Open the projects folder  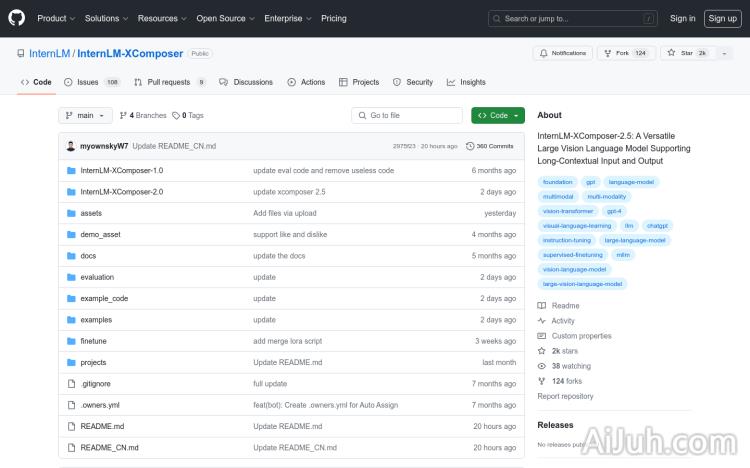(x=93, y=362)
